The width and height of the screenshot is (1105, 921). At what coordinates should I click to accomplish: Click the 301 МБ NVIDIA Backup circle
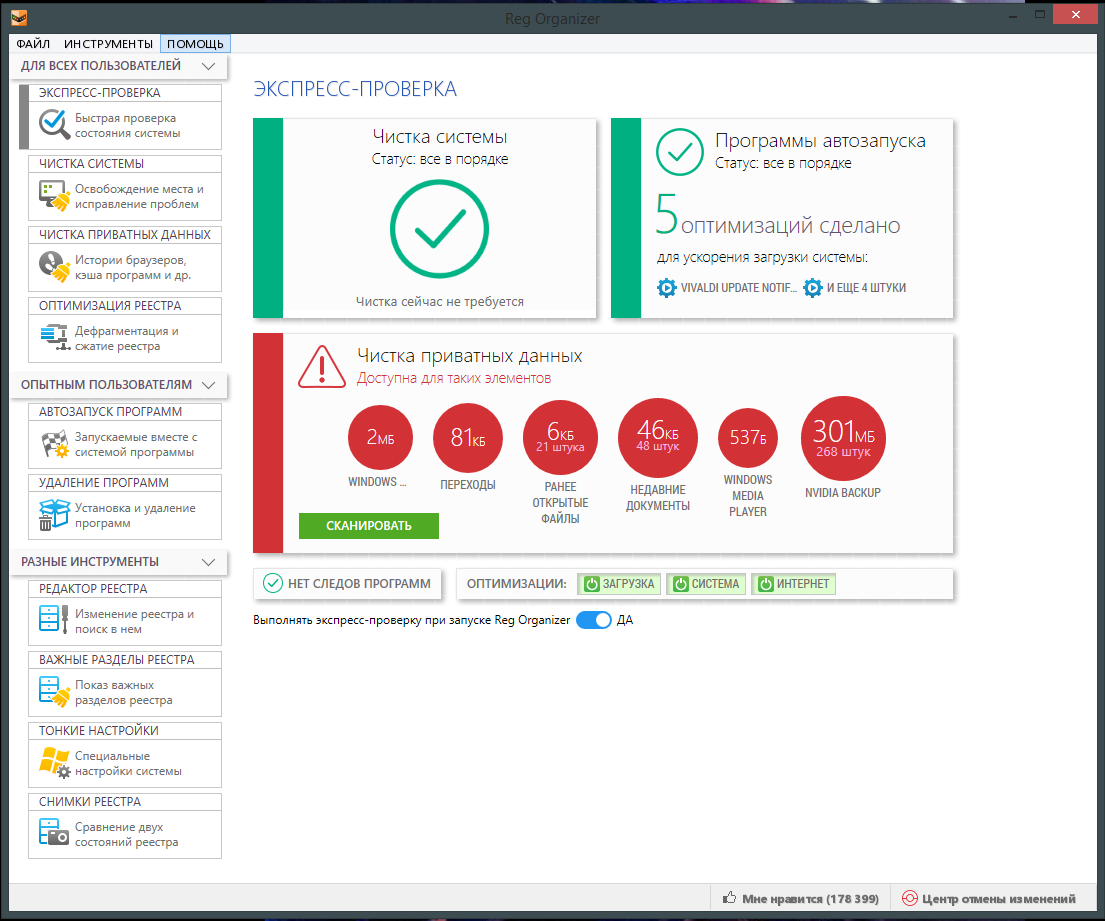(843, 438)
